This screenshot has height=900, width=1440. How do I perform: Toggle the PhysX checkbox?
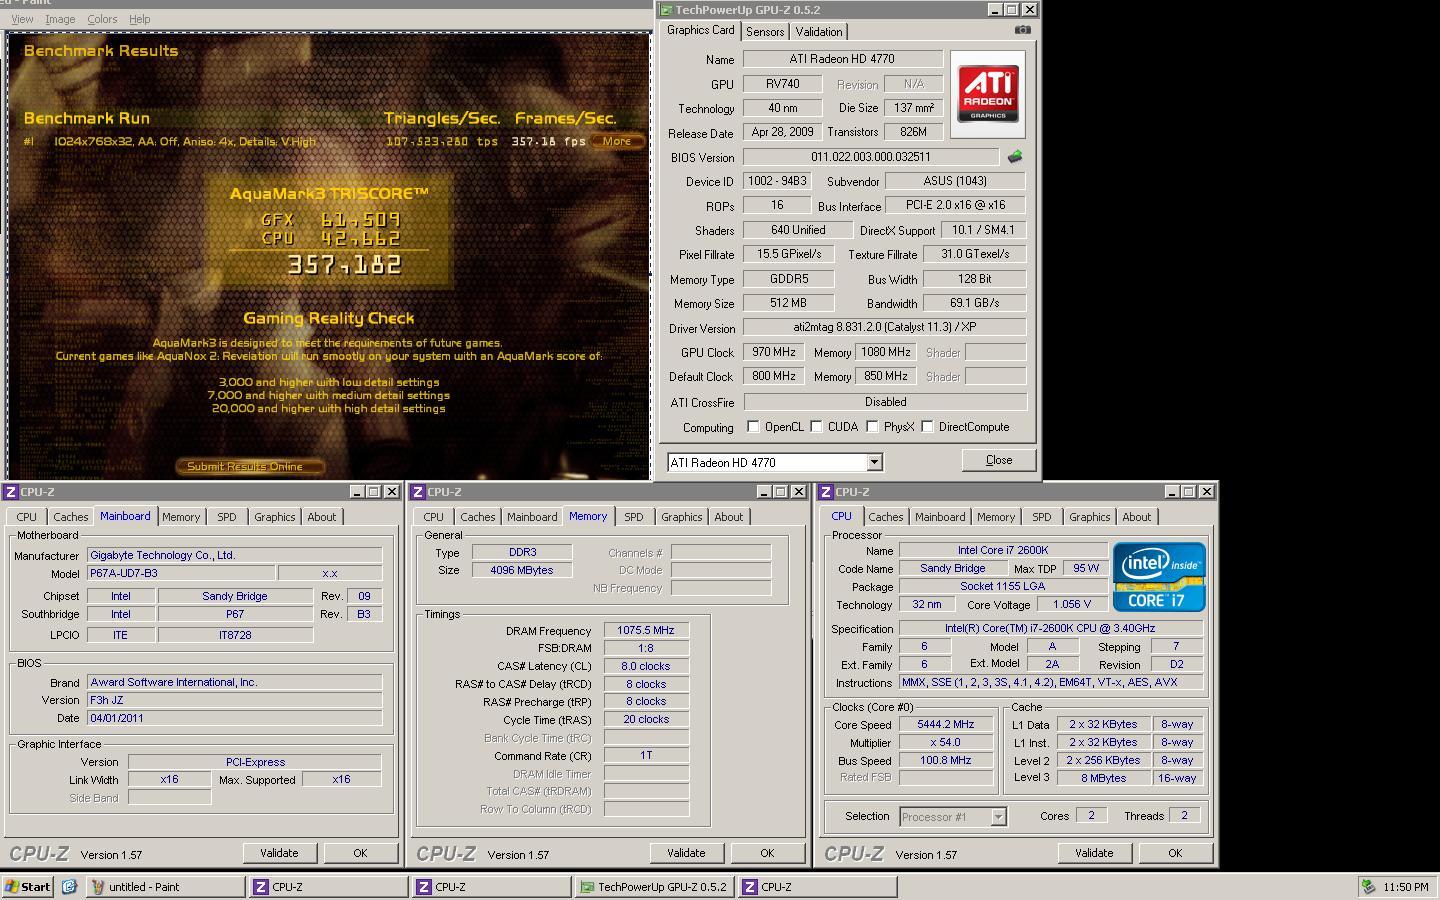872,427
